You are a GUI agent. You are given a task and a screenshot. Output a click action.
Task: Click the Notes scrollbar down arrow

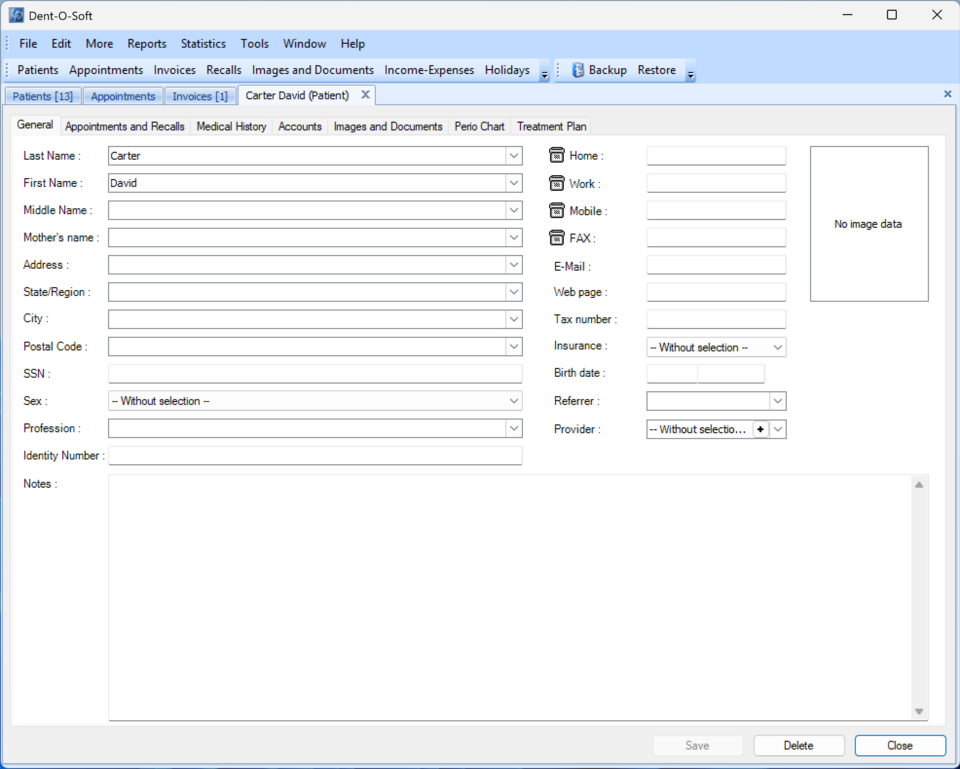919,711
